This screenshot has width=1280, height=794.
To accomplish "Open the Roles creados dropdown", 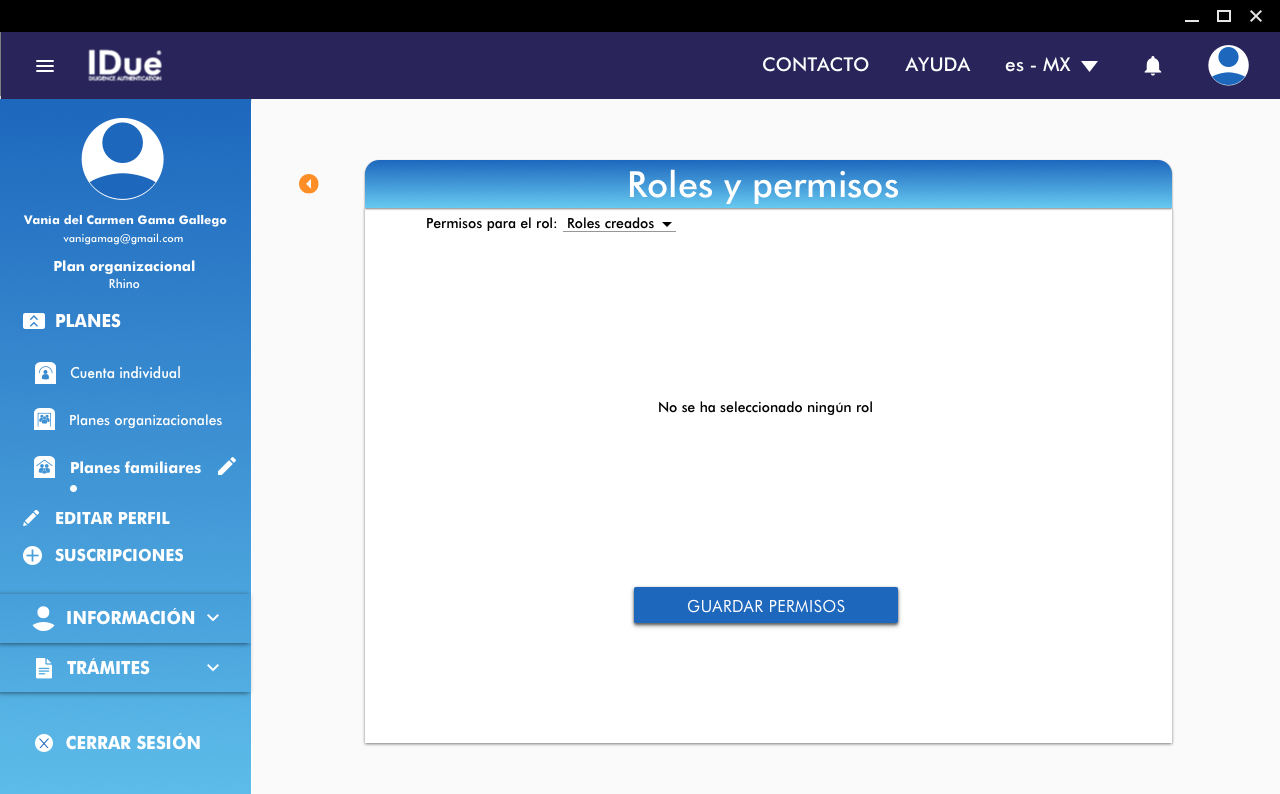I will pos(620,224).
